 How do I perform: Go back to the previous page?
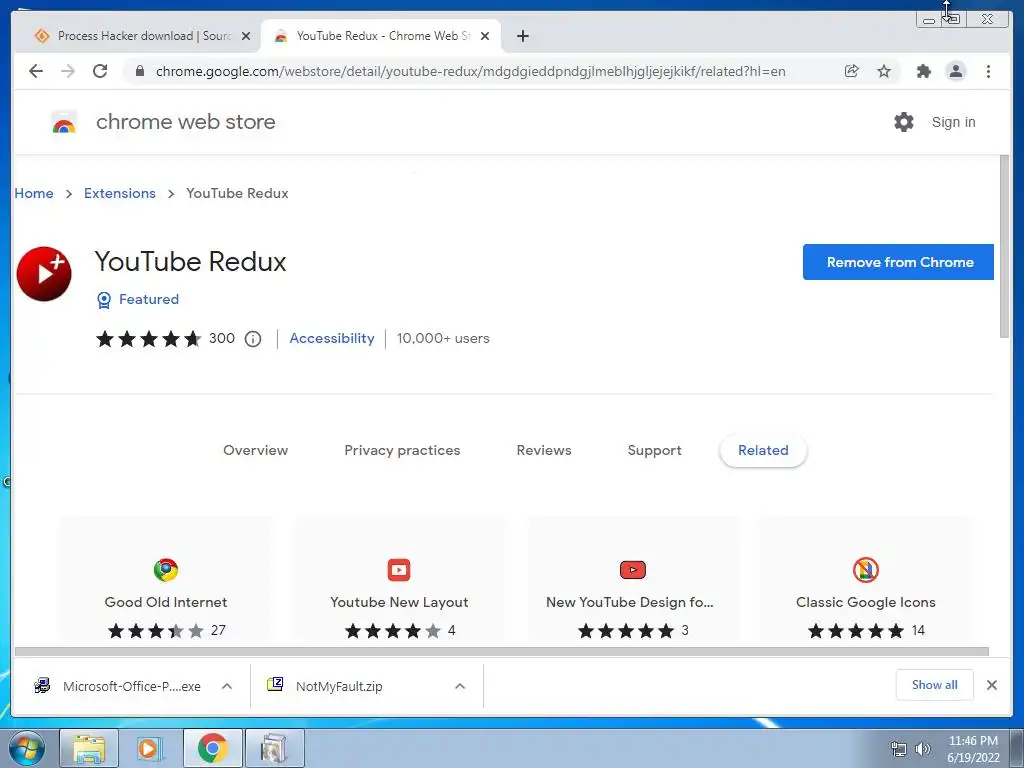[x=36, y=71]
